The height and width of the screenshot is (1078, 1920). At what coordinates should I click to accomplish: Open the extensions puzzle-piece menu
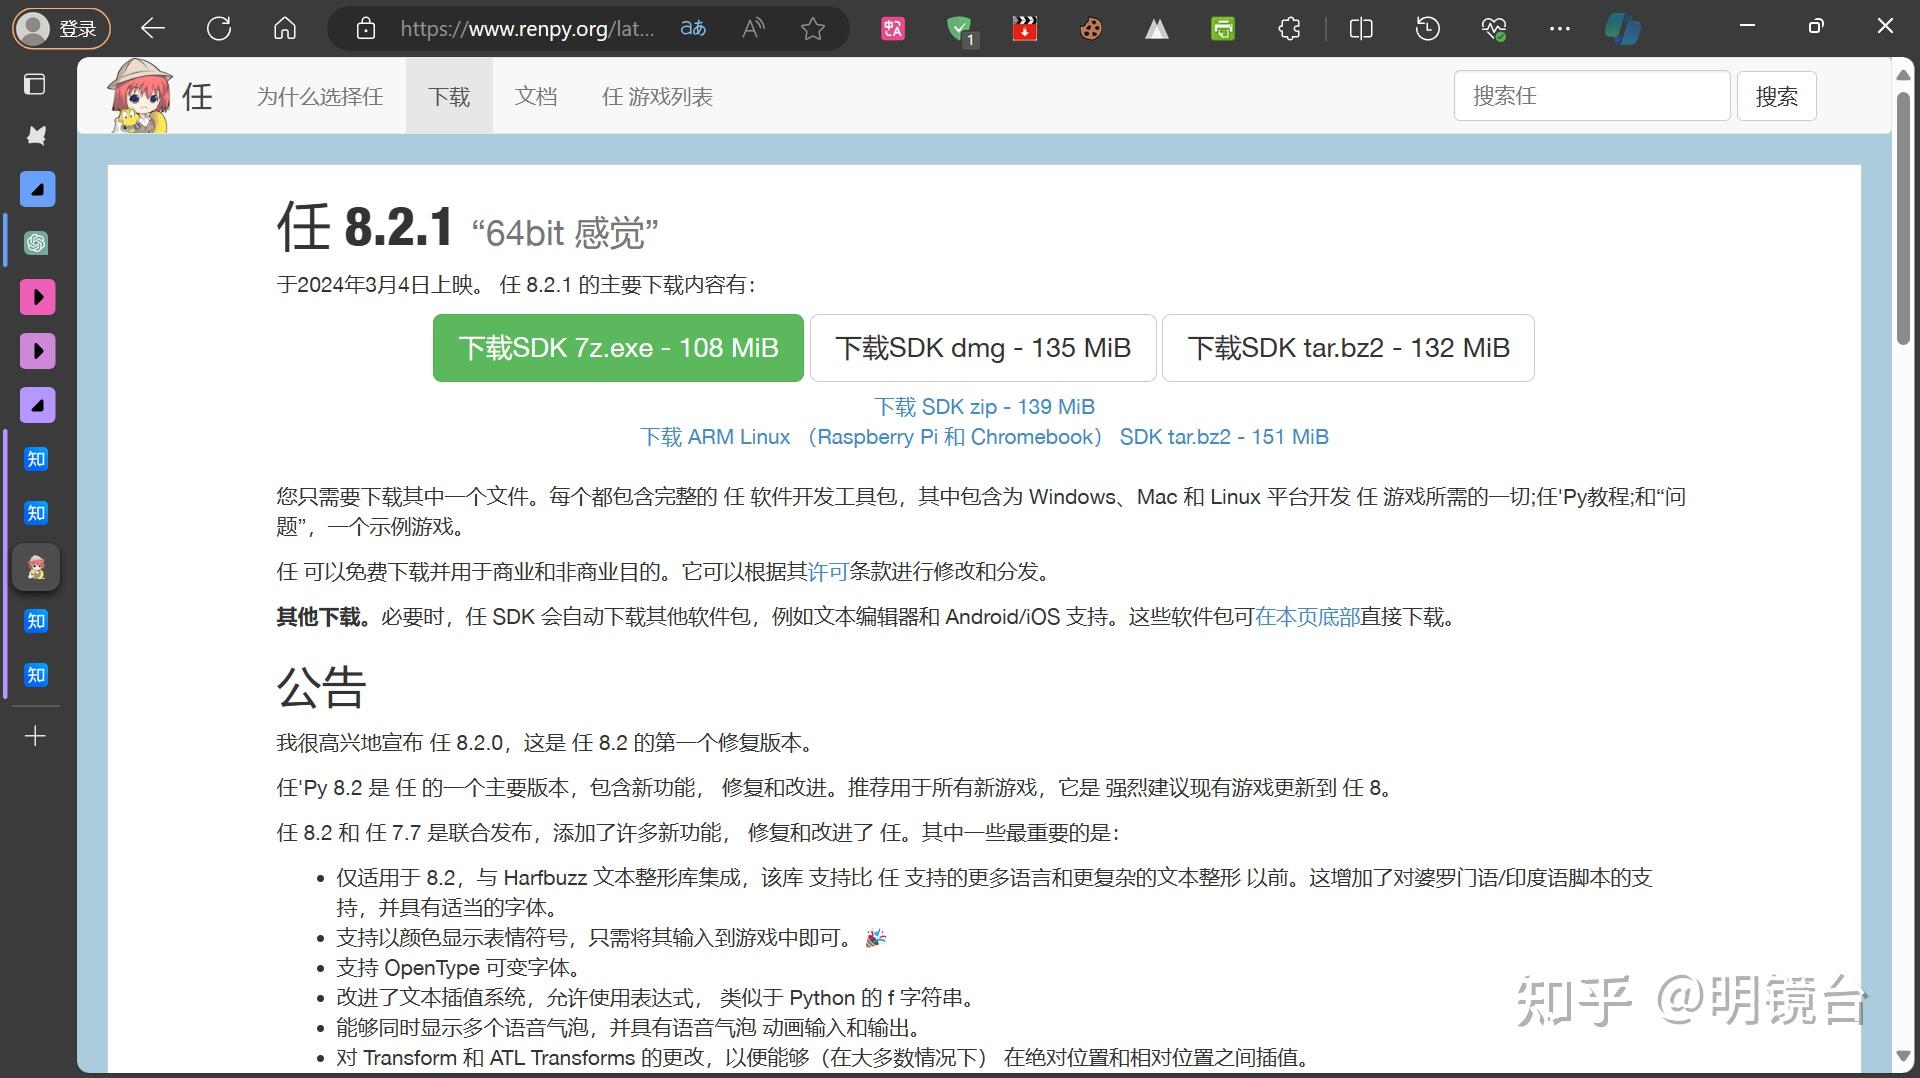point(1288,28)
